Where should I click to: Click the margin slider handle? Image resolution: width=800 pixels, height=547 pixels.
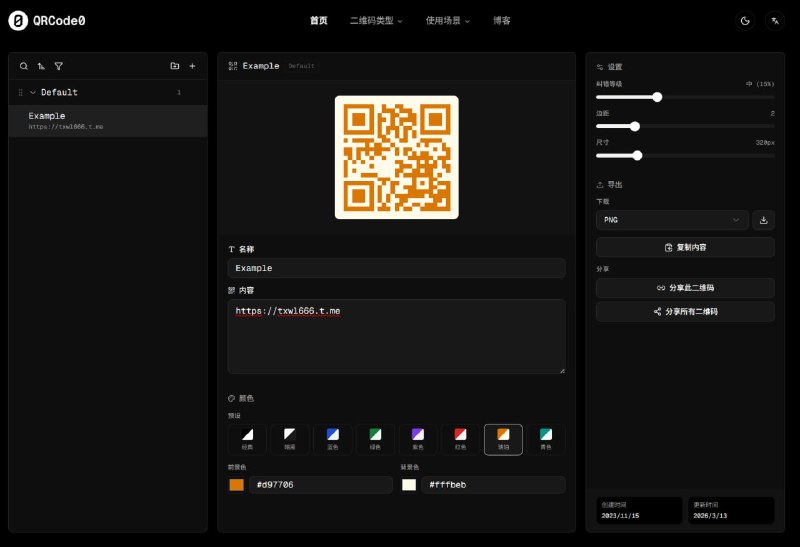pos(635,127)
